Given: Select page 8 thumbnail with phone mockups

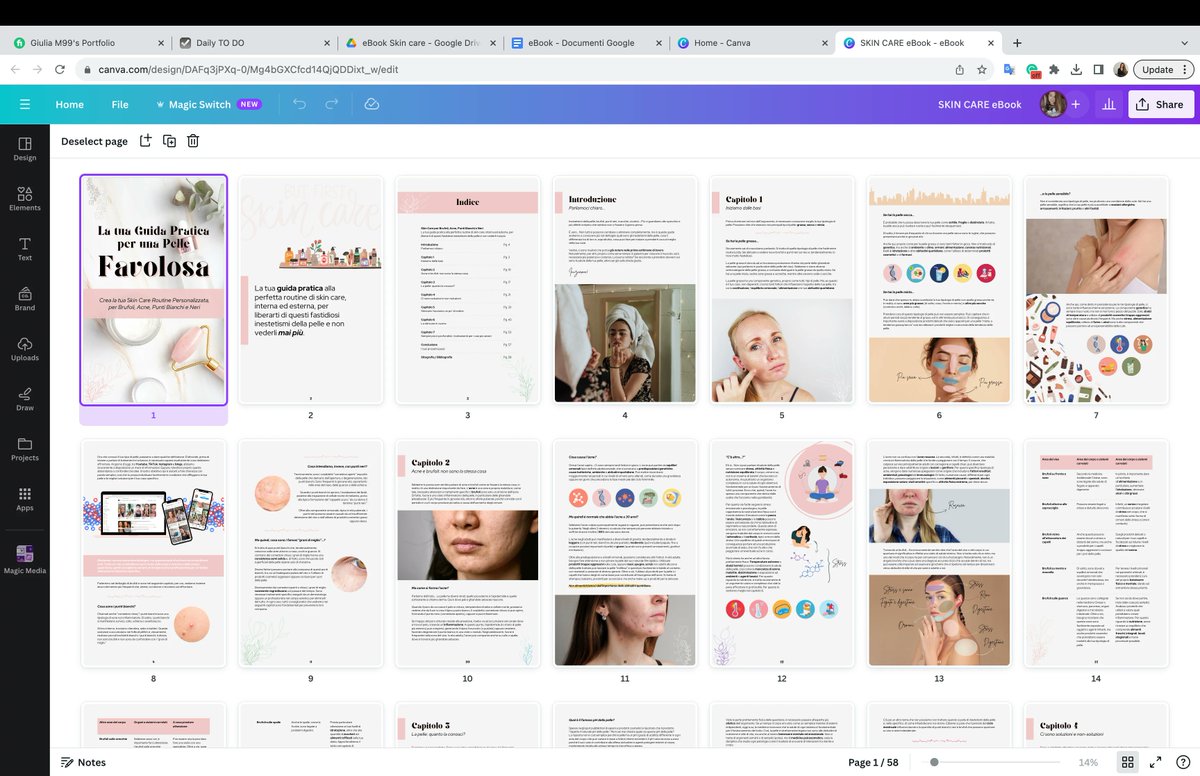Looking at the screenshot, I should point(154,554).
